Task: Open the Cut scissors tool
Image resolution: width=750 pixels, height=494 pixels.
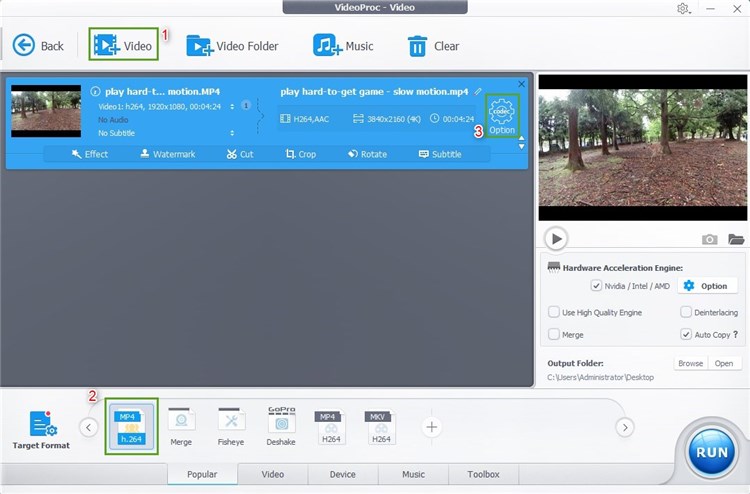Action: pos(240,154)
